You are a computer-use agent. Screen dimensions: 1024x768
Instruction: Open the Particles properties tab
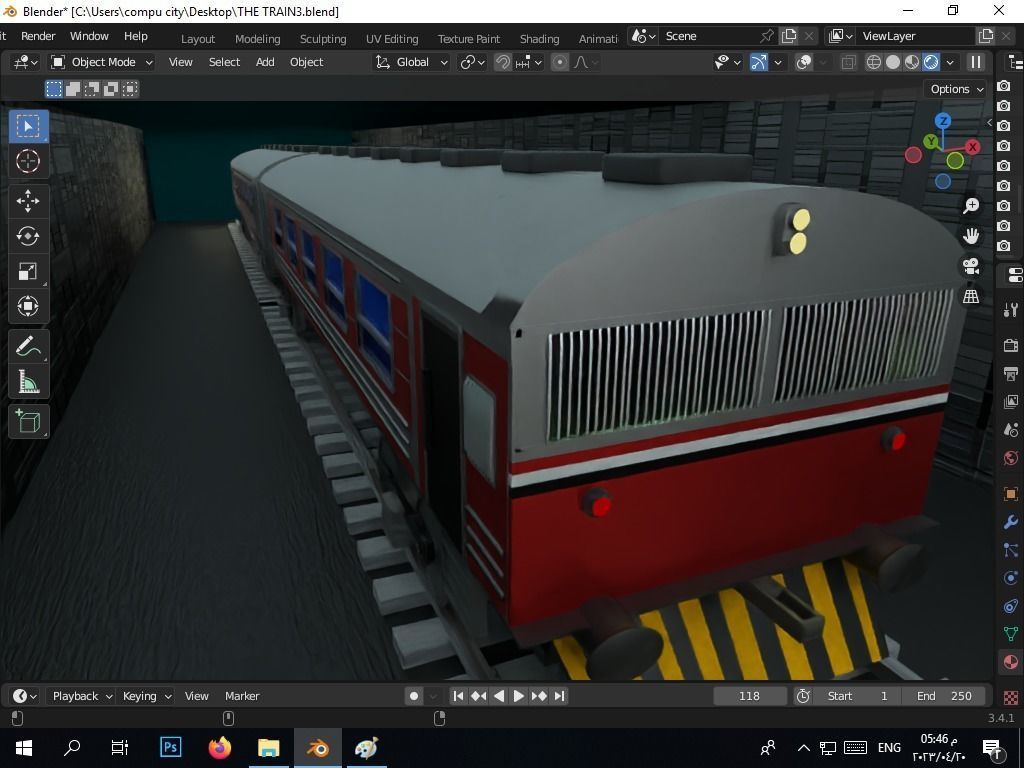coord(1011,550)
